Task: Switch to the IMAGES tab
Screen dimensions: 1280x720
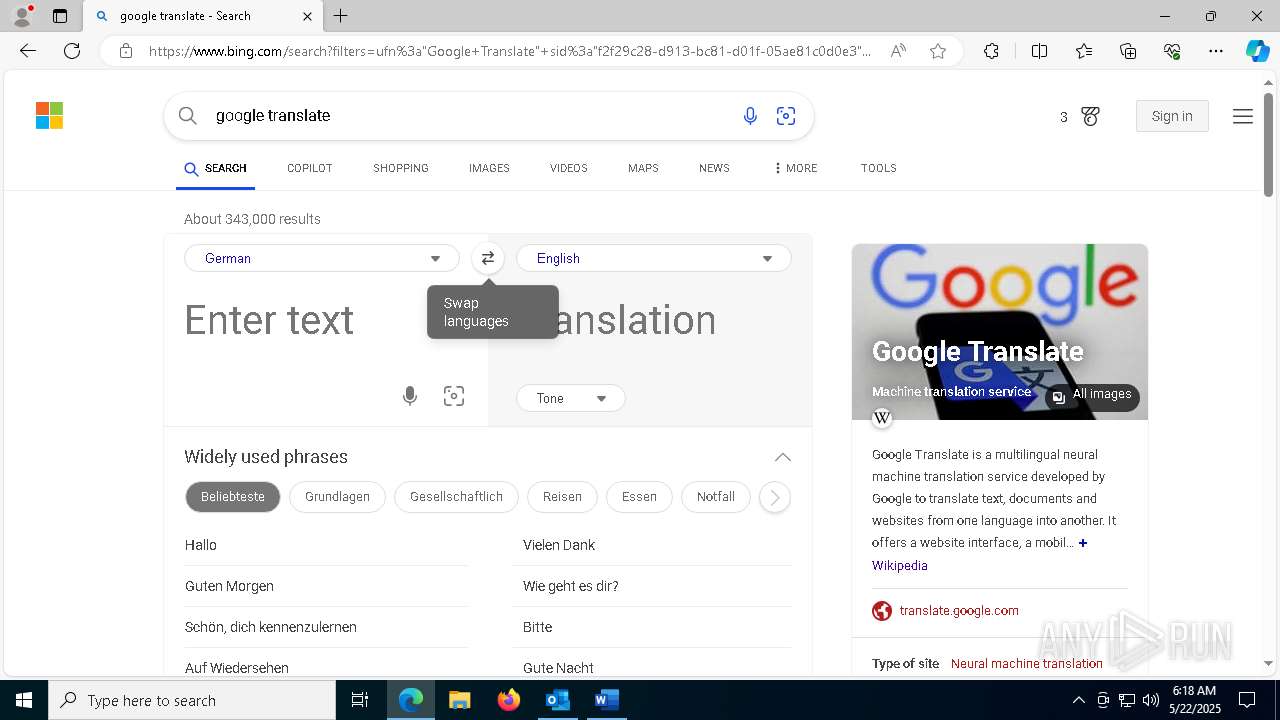Action: click(x=489, y=168)
